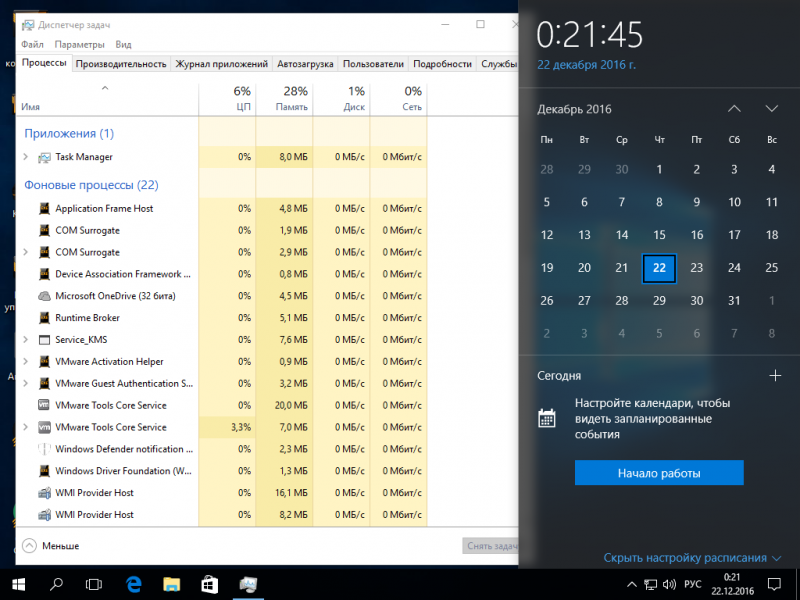Open File Explorer from the taskbar
Viewport: 800px width, 600px height.
click(171, 584)
